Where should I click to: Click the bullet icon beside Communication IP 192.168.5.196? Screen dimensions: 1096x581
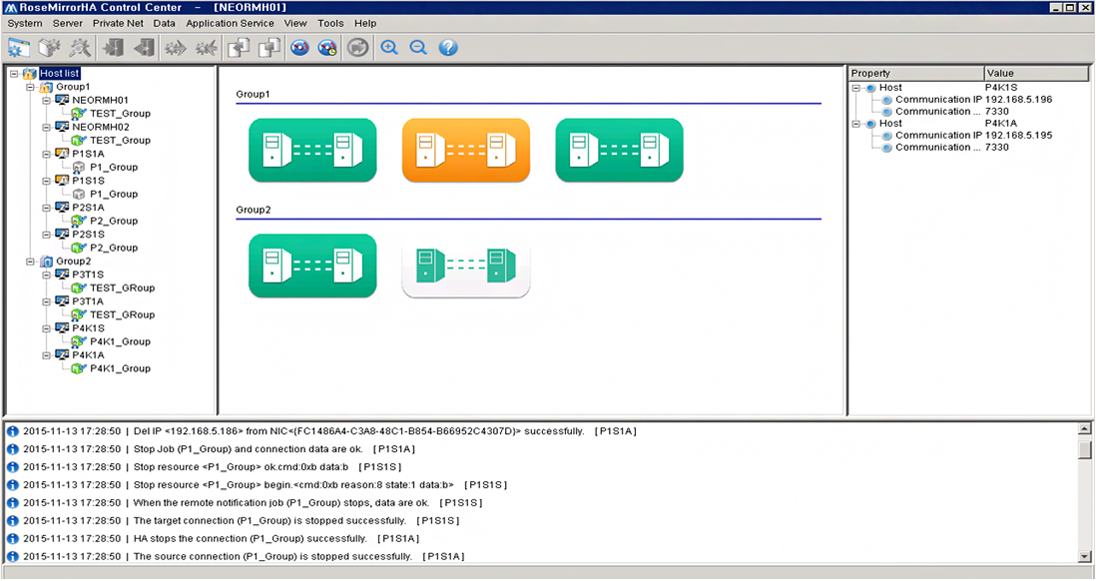pos(887,100)
